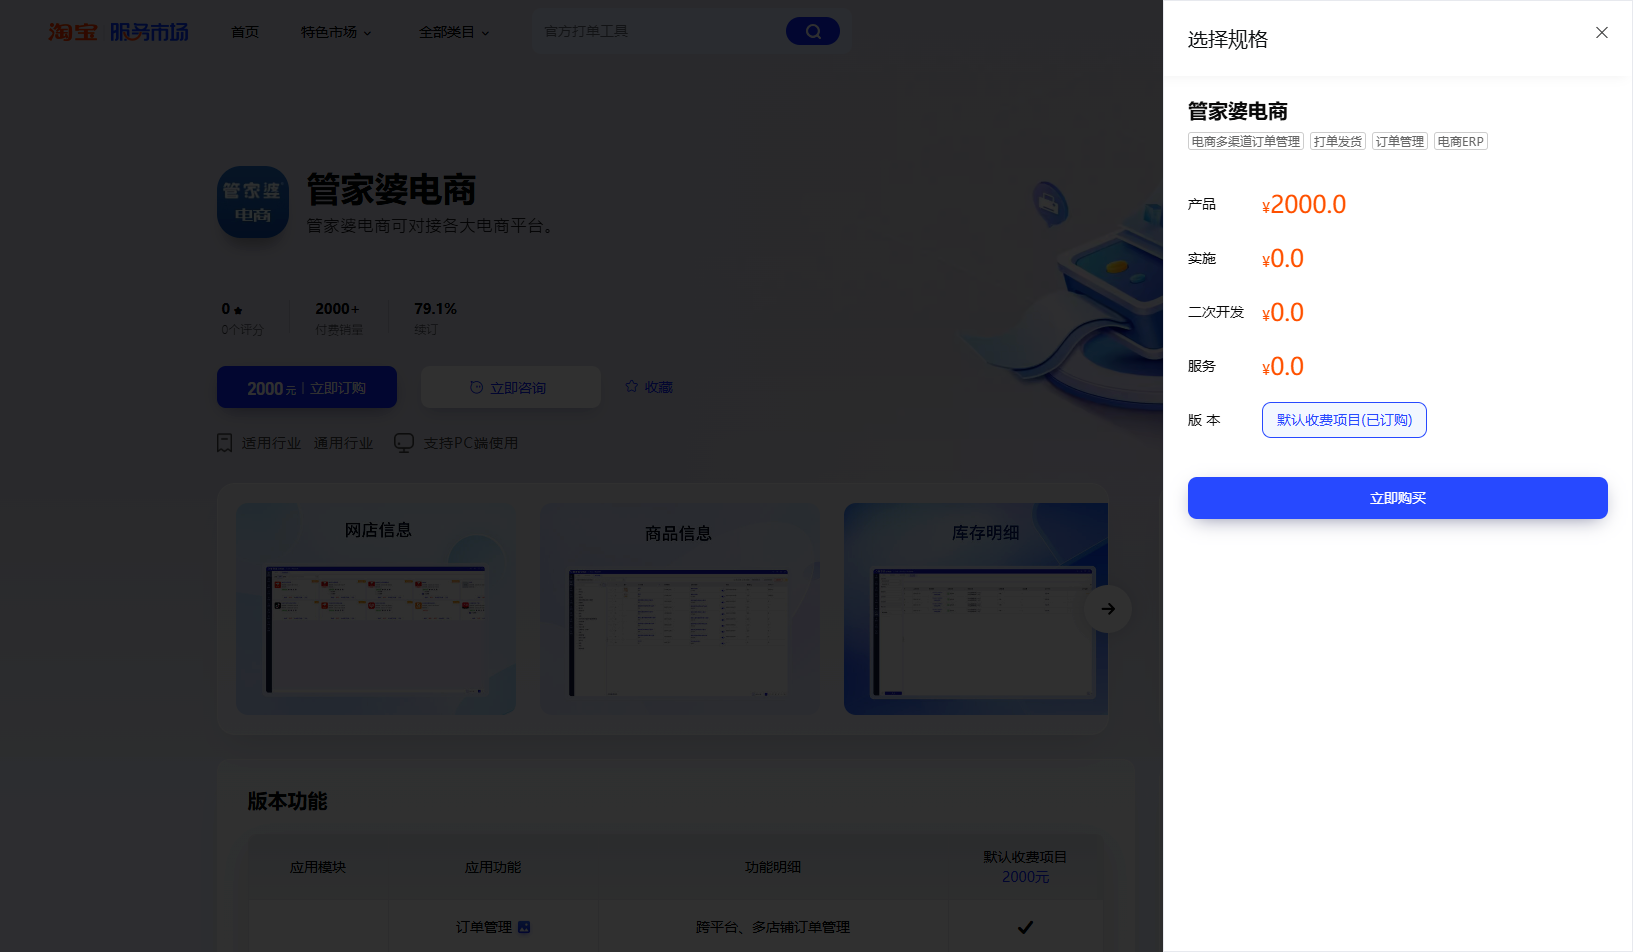
Task: Click the 版本功能 heading
Action: click(288, 801)
